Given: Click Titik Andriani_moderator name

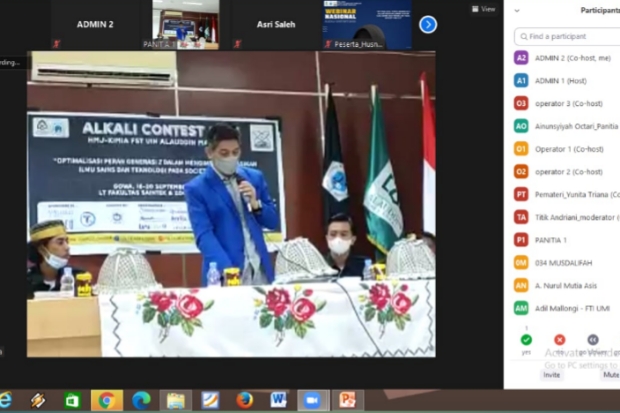Looking at the screenshot, I should [x=575, y=217].
